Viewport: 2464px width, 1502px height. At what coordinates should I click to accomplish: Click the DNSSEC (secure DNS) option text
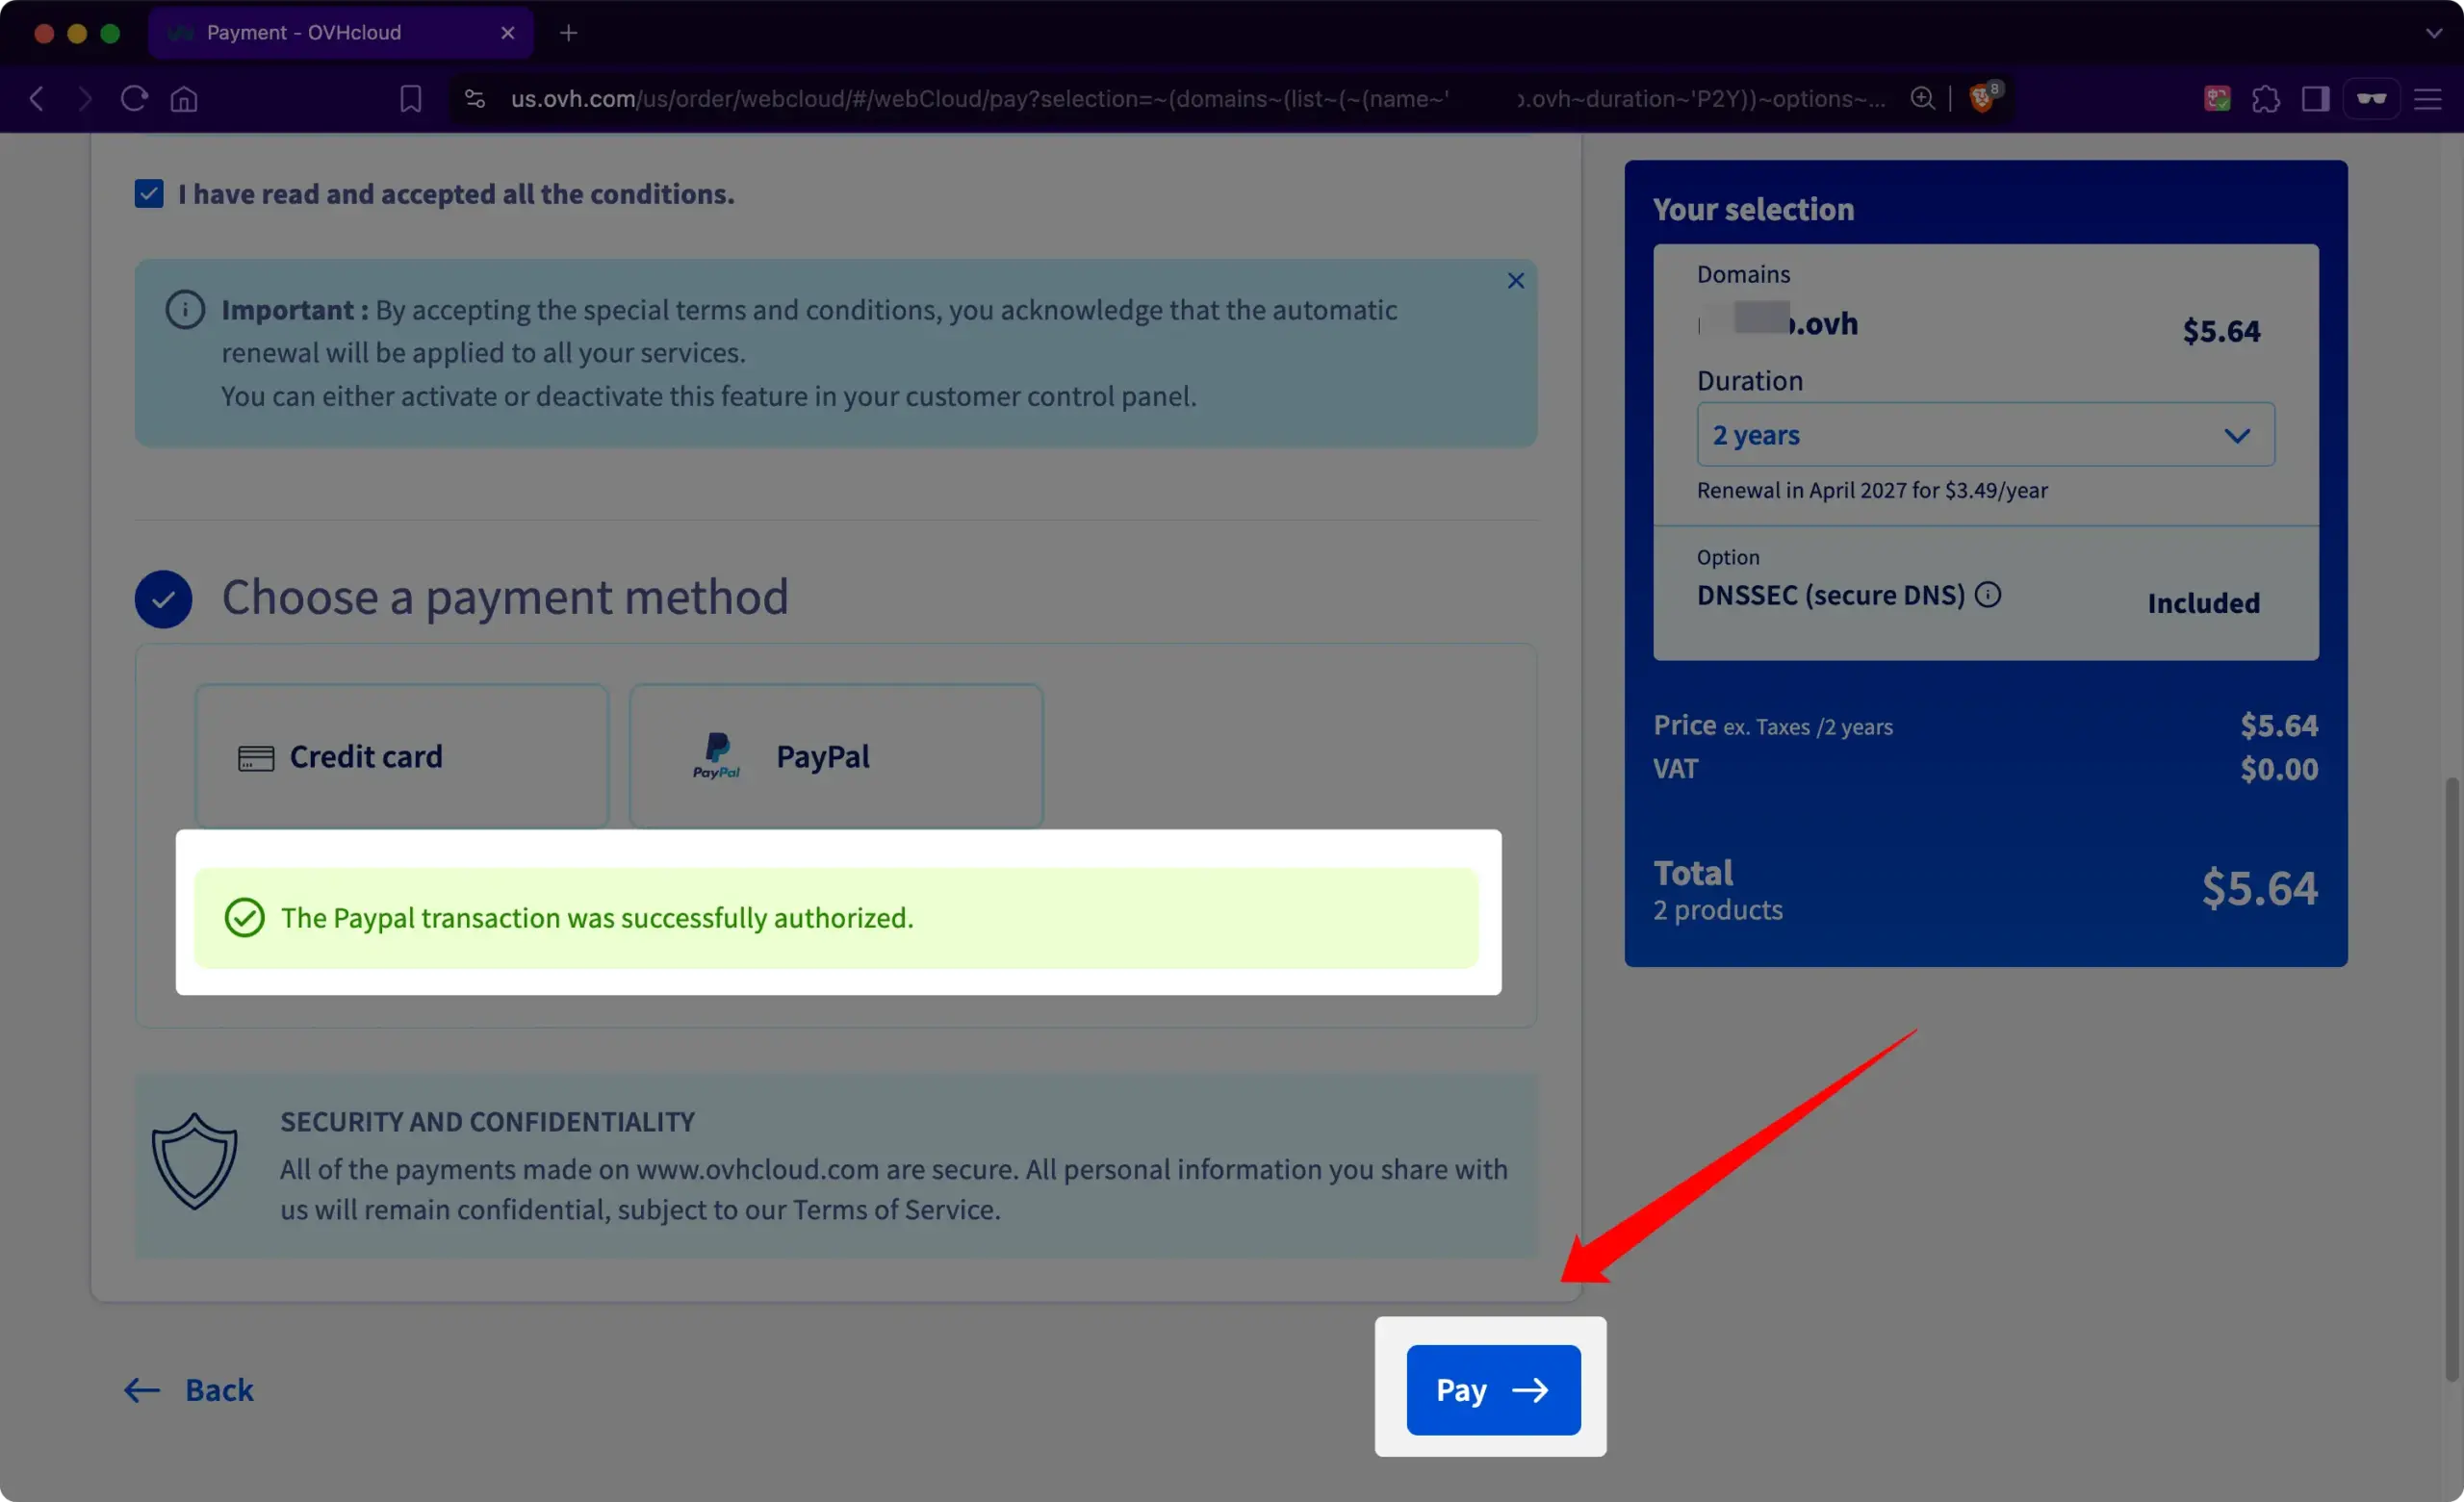pos(1830,595)
